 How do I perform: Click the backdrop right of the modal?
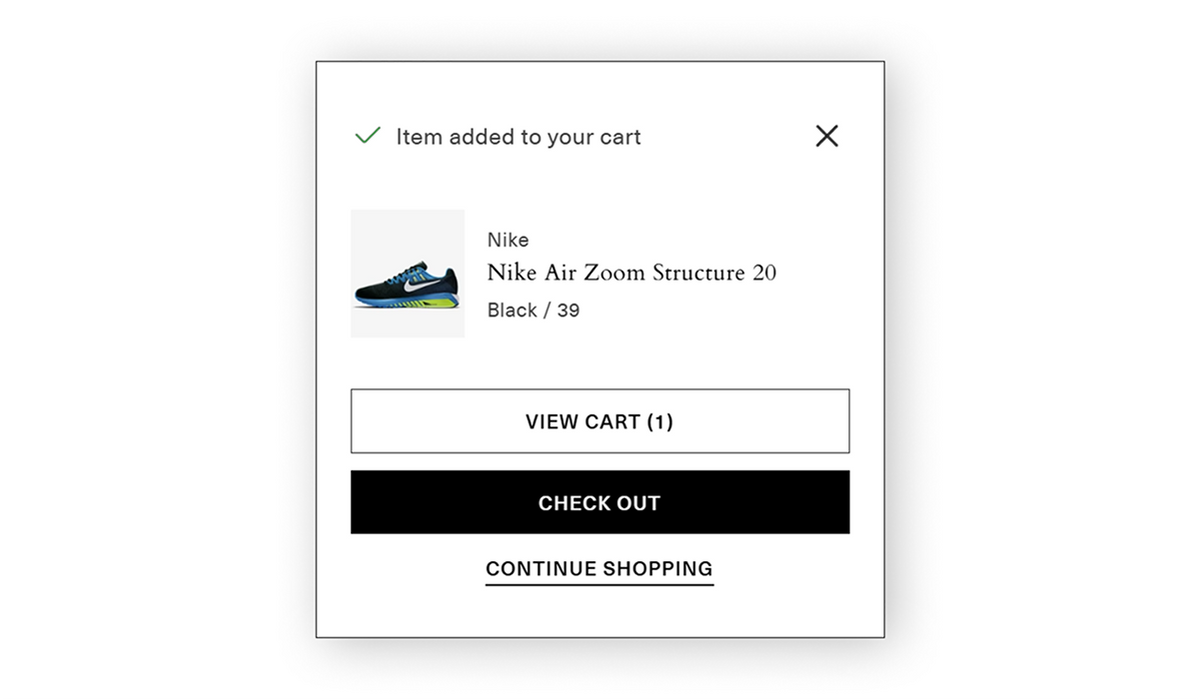[x=1040, y=350]
